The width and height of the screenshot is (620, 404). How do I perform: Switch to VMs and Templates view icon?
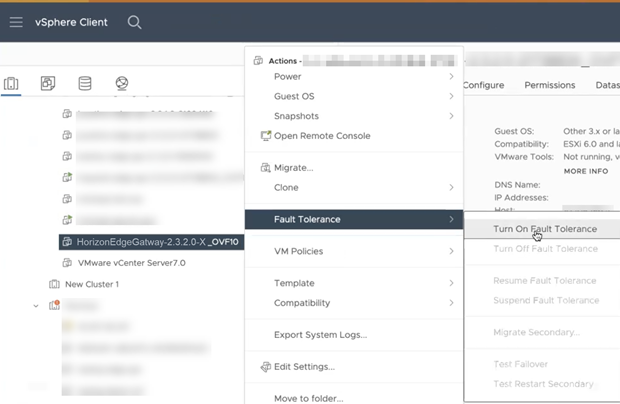[48, 83]
